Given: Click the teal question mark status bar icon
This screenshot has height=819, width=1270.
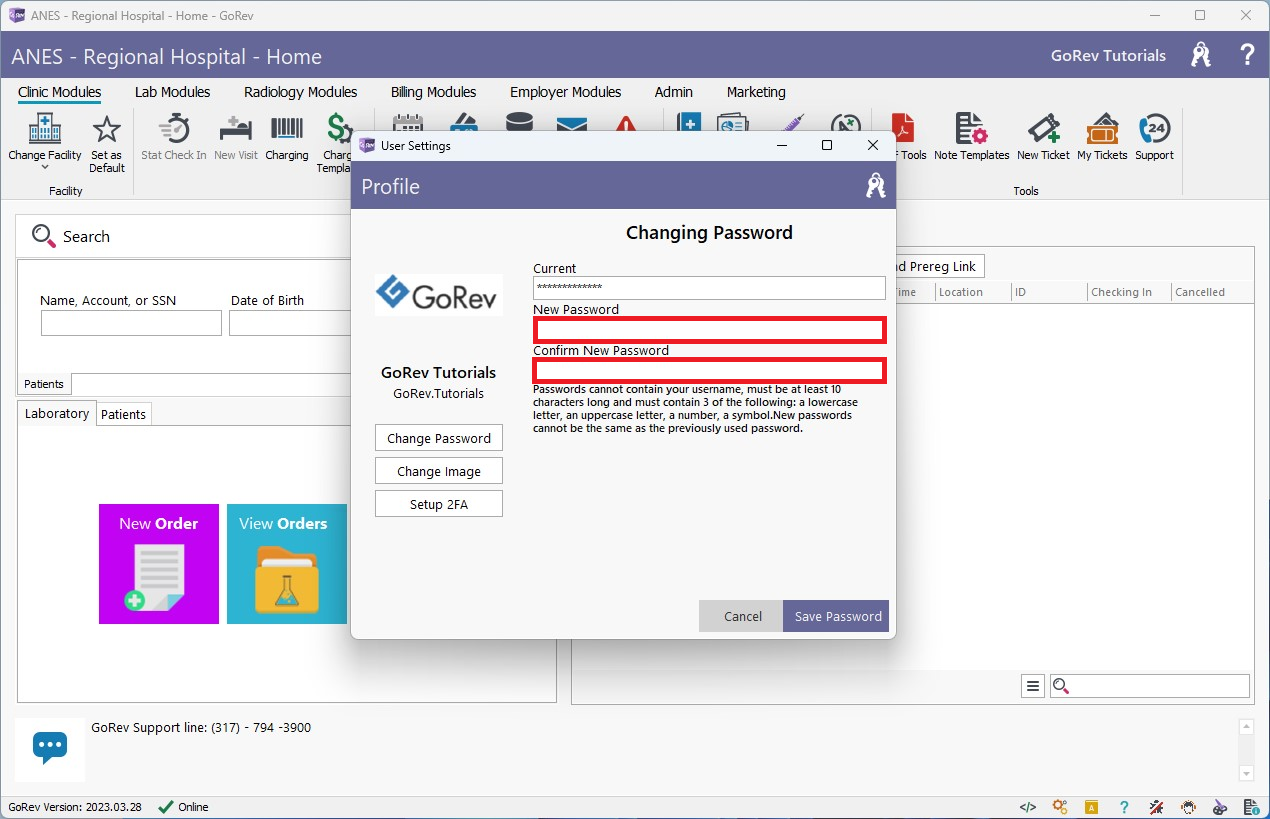Looking at the screenshot, I should click(1125, 807).
